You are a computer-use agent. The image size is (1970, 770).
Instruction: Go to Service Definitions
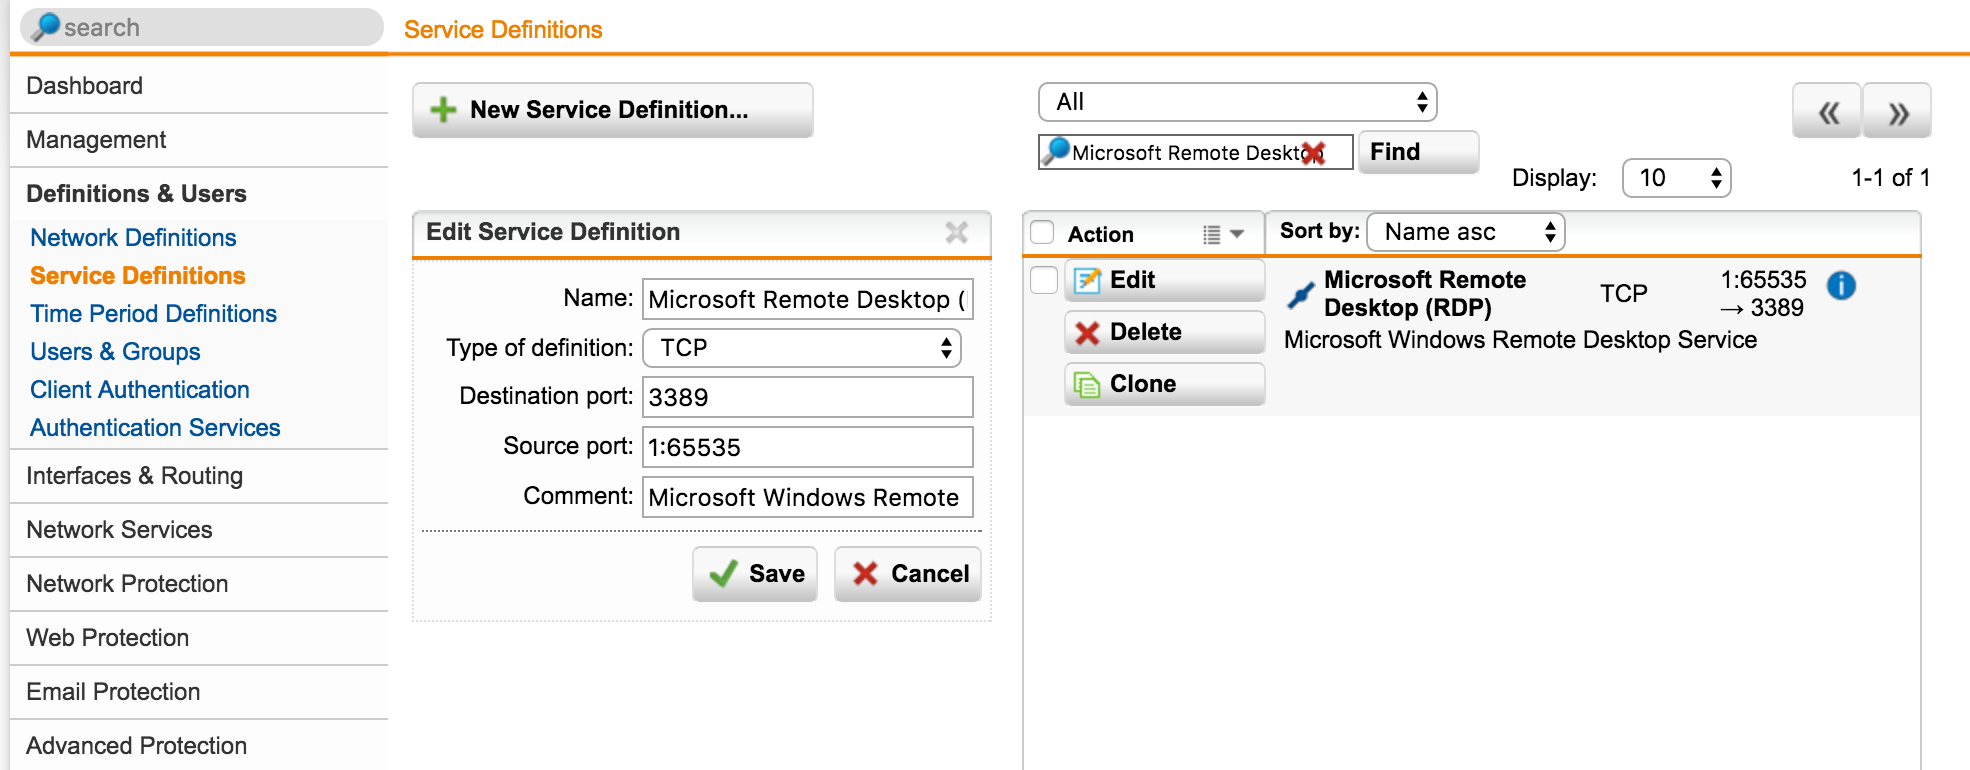click(x=138, y=276)
